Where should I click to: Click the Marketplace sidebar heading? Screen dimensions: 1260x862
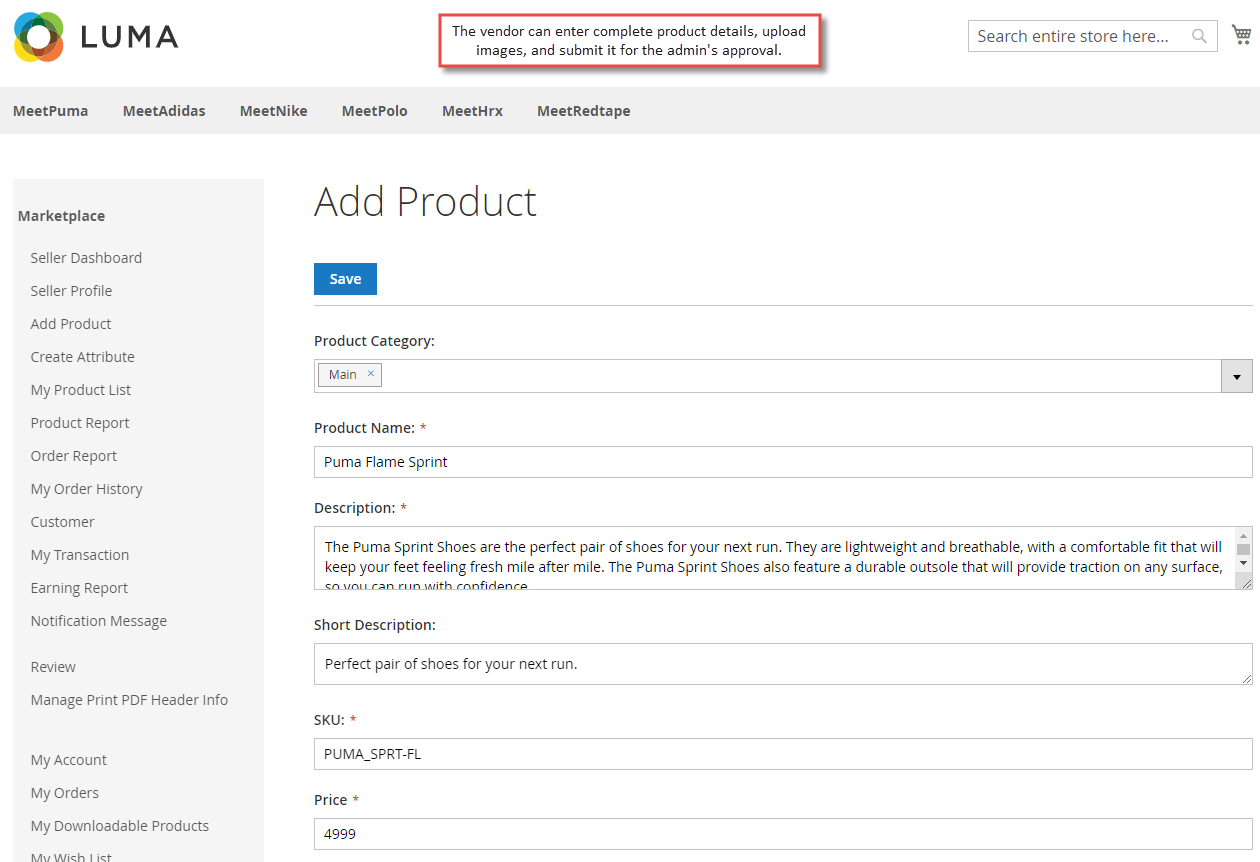point(61,216)
